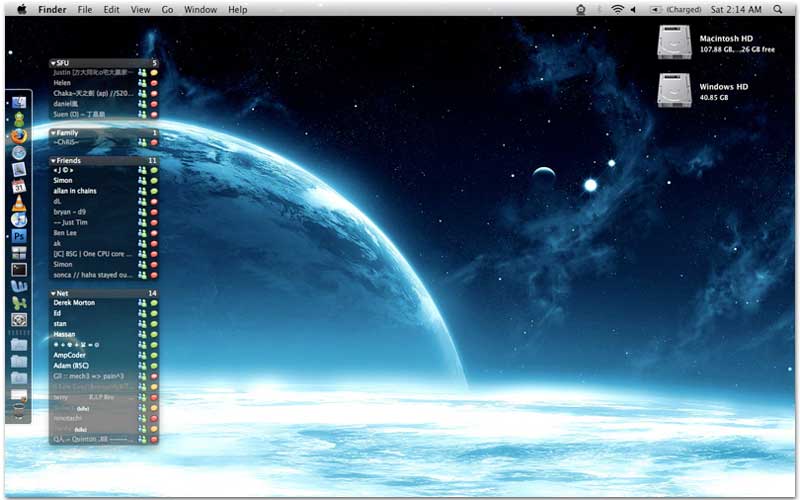The height and width of the screenshot is (500, 800).
Task: Open iTunes from the dock
Action: [19, 219]
